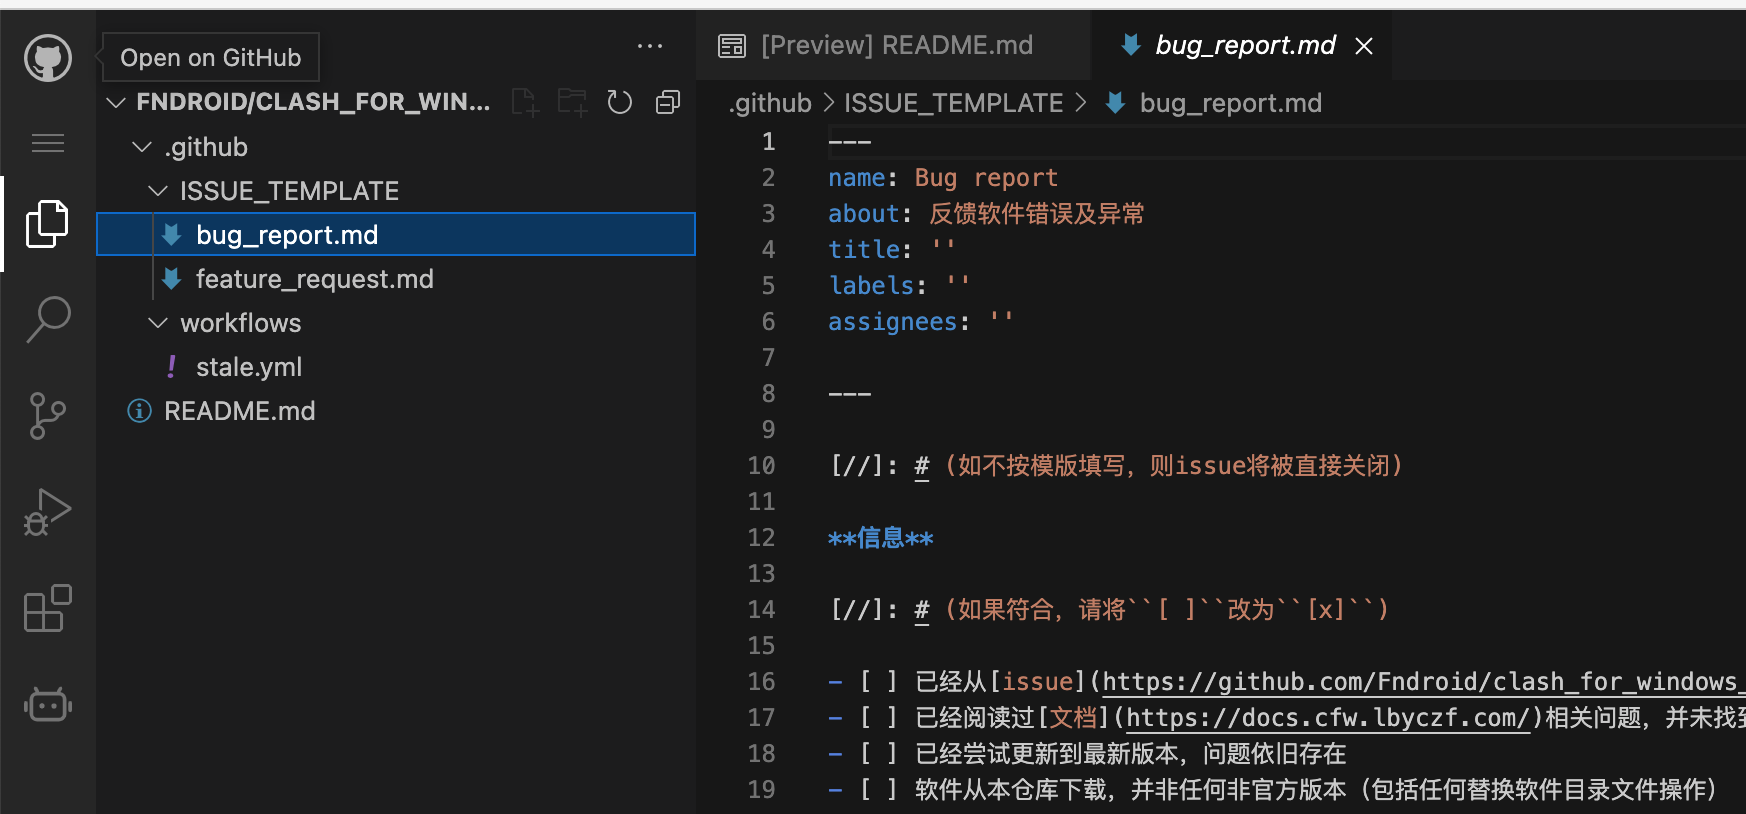Click the comment text on line 14
Screen dimensions: 1746x814
pyautogui.click(x=1167, y=610)
